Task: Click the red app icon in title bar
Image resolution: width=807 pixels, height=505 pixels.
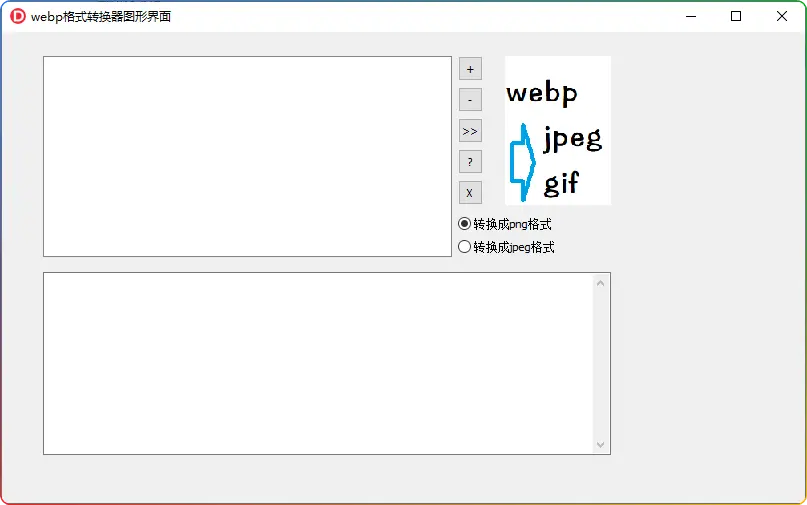Action: pos(17,16)
